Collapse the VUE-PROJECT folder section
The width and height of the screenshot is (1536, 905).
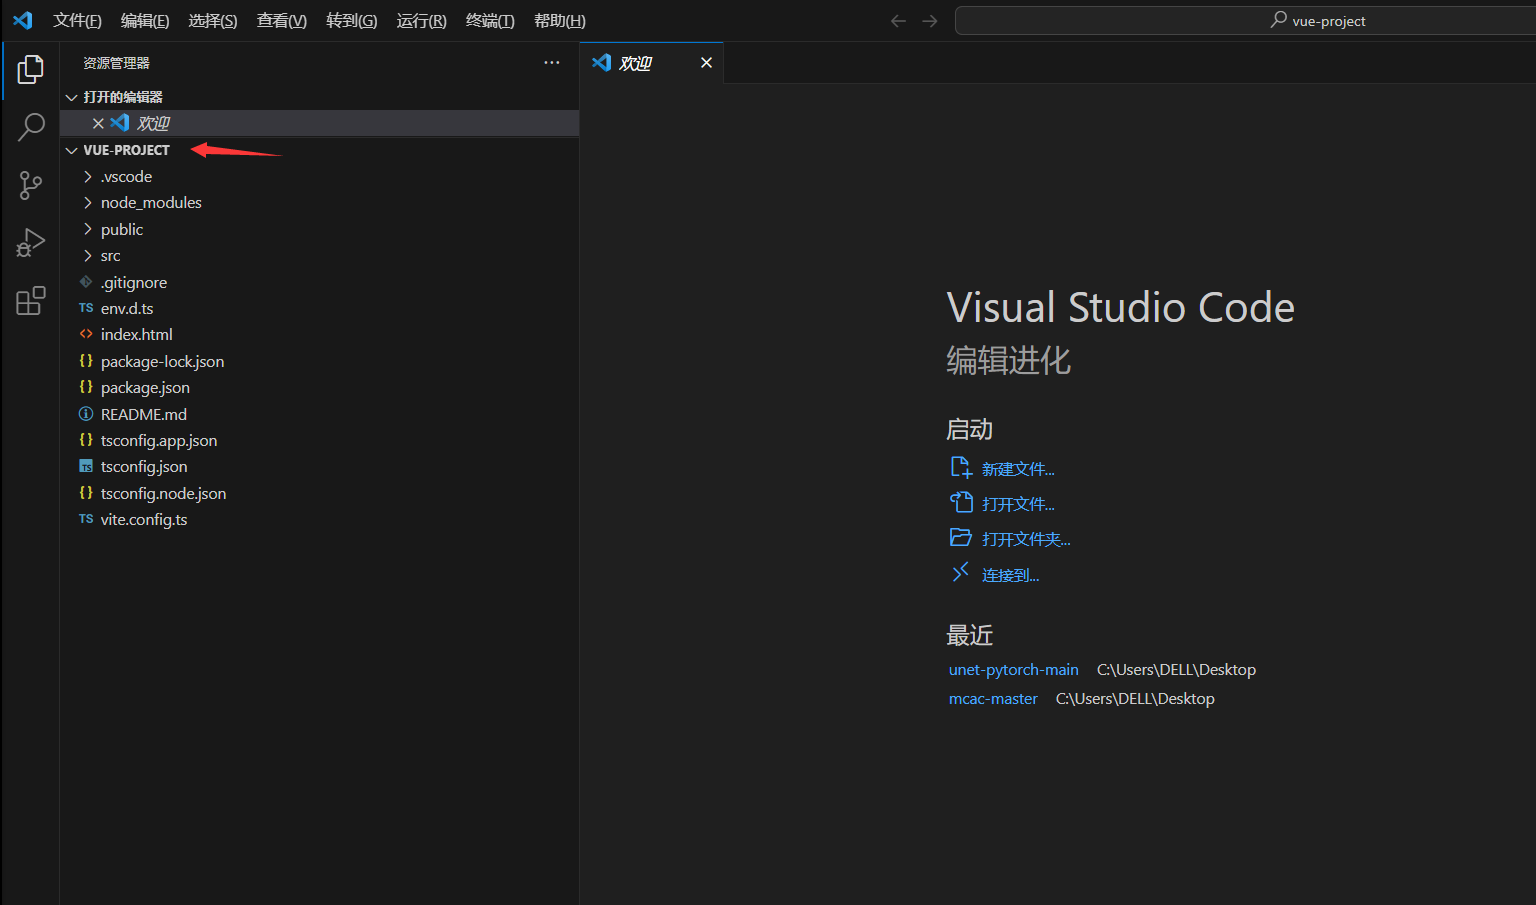71,150
